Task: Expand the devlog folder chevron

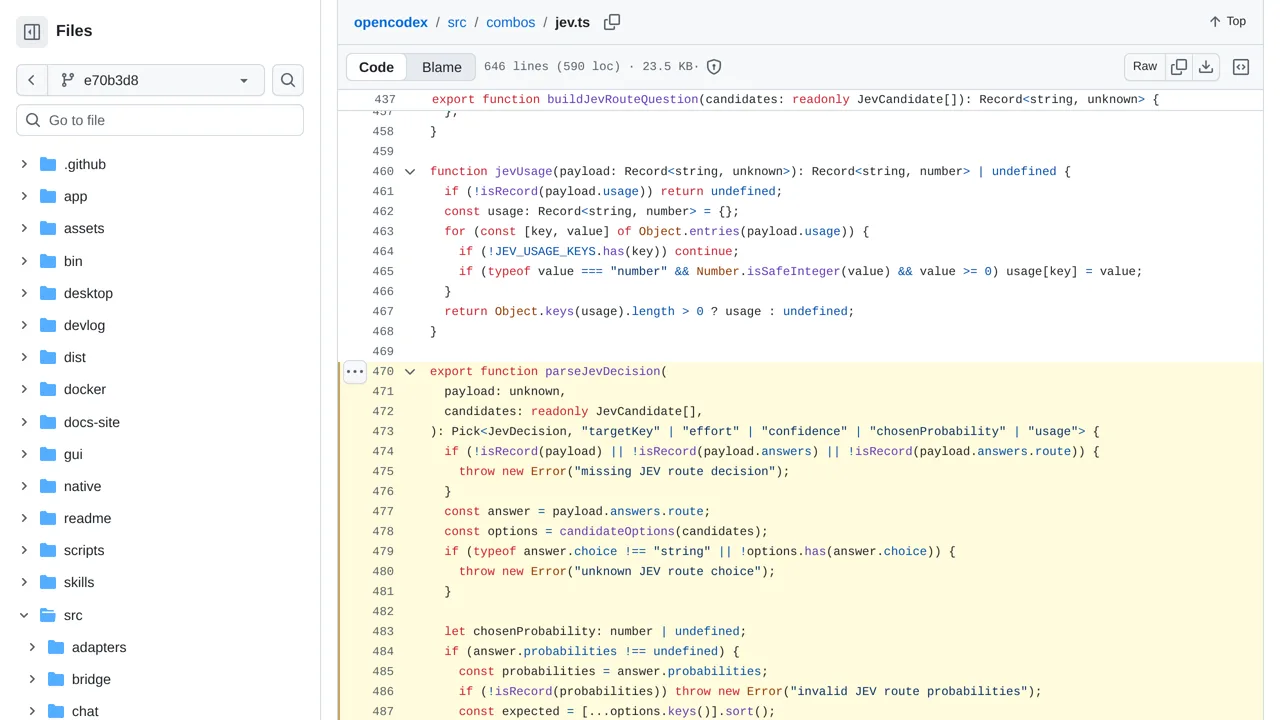Action: pos(24,325)
